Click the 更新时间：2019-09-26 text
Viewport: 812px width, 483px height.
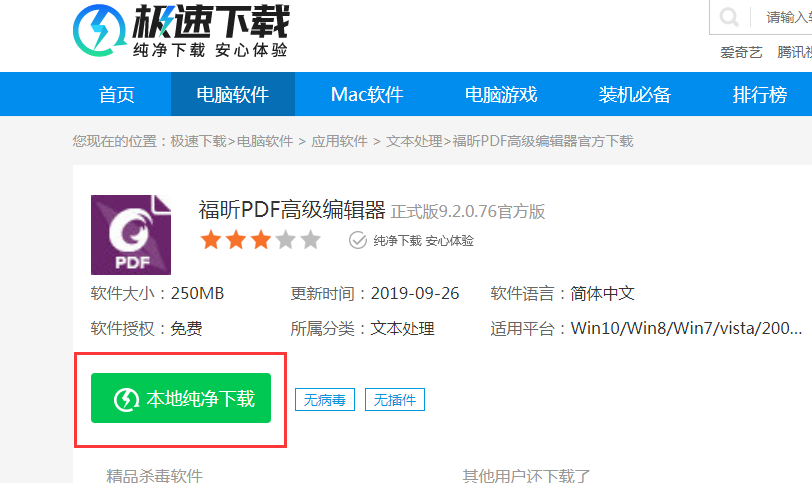point(375,294)
